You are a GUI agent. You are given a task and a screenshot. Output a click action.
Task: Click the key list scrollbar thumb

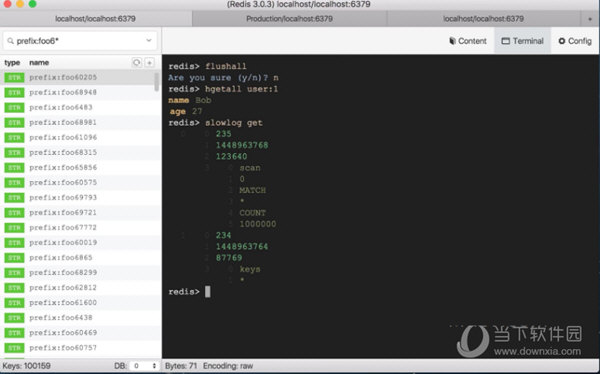click(x=157, y=82)
